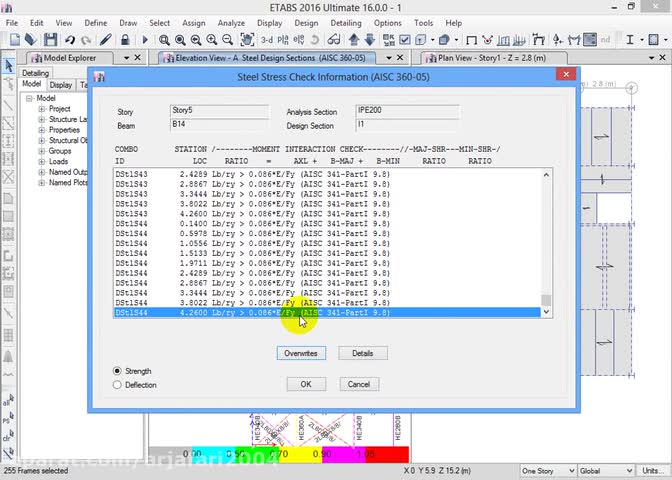Click the Units button in status bar

coord(653,471)
